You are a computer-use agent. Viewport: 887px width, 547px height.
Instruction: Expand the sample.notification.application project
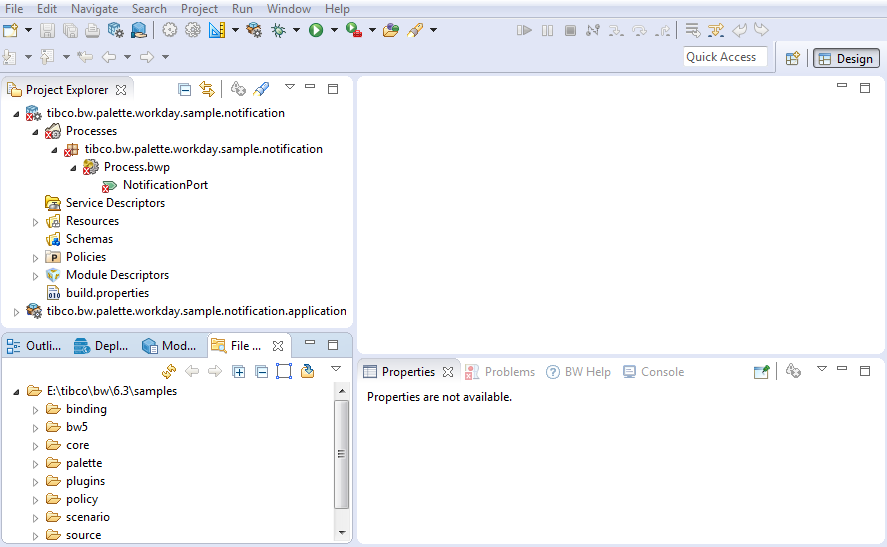pyautogui.click(x=16, y=312)
